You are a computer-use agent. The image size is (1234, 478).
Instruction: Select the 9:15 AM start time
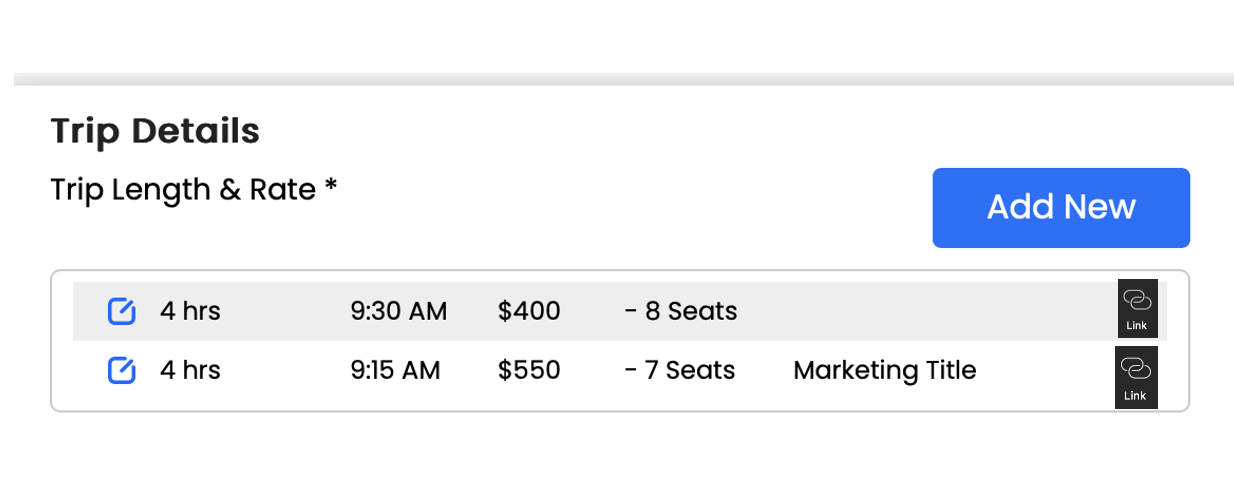tap(395, 371)
